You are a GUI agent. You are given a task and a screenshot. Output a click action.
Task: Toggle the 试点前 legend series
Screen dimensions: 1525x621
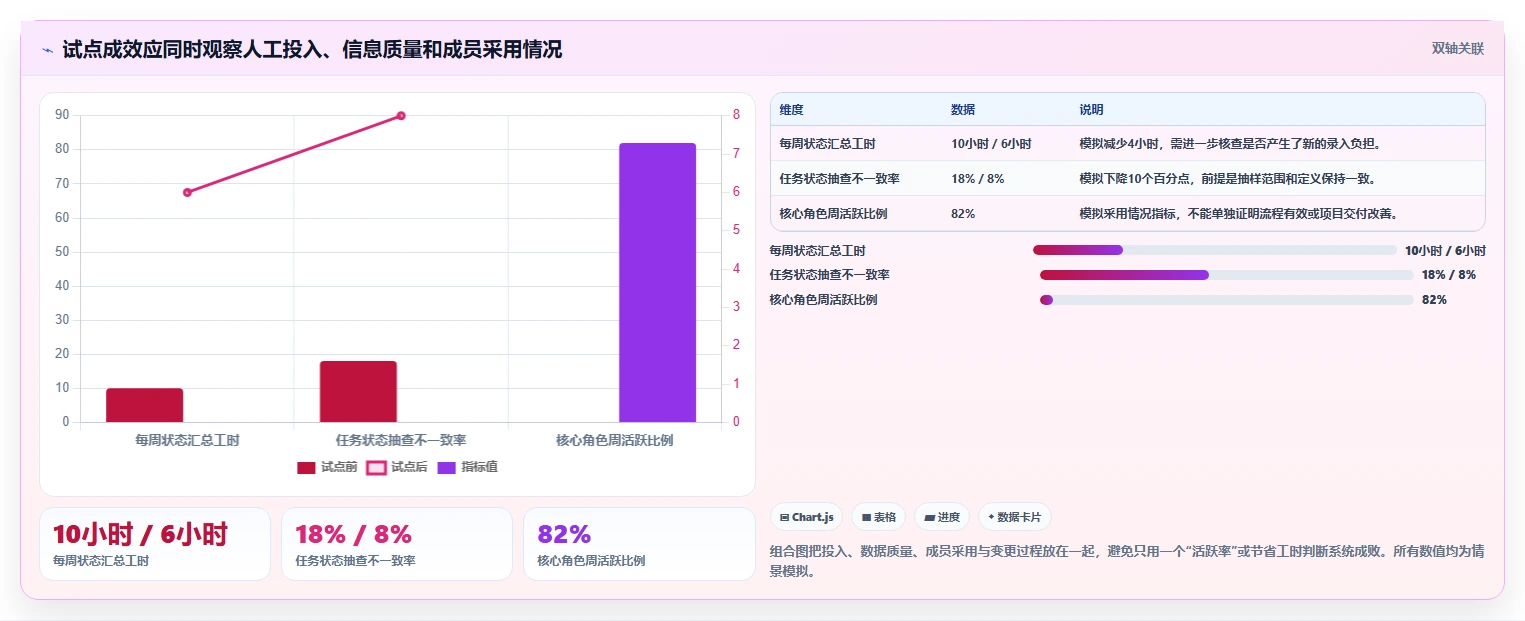[327, 467]
